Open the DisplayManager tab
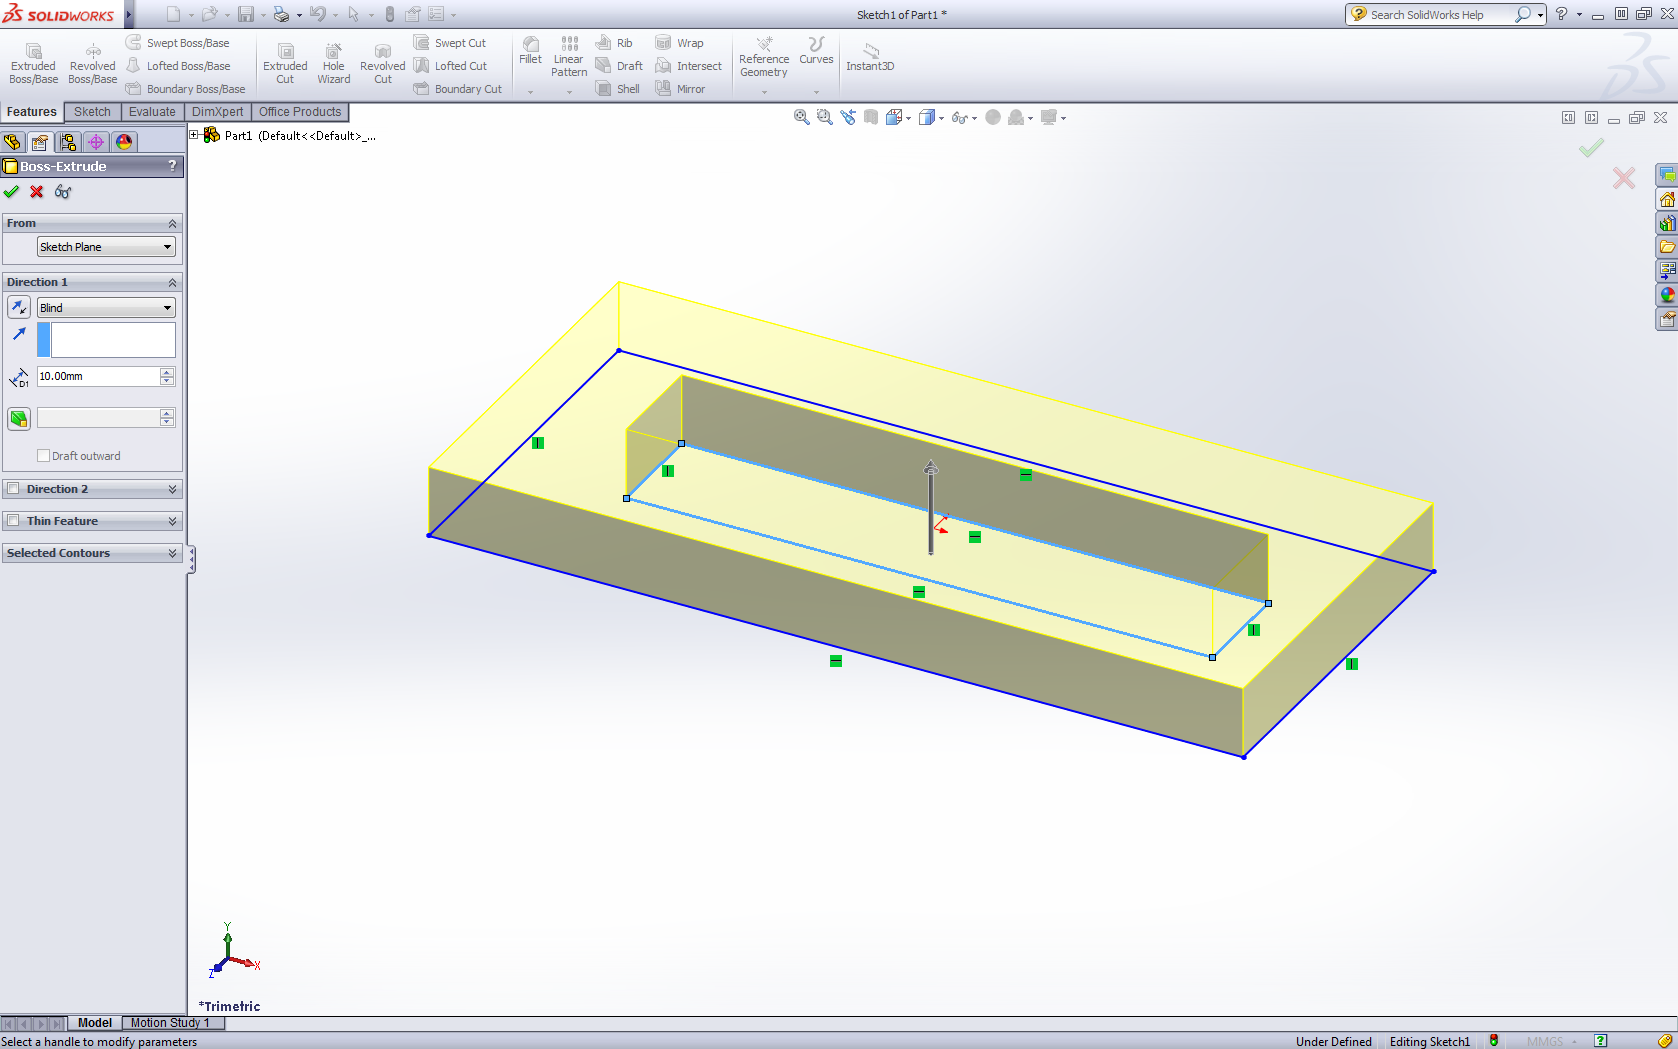Image resolution: width=1678 pixels, height=1049 pixels. point(124,142)
